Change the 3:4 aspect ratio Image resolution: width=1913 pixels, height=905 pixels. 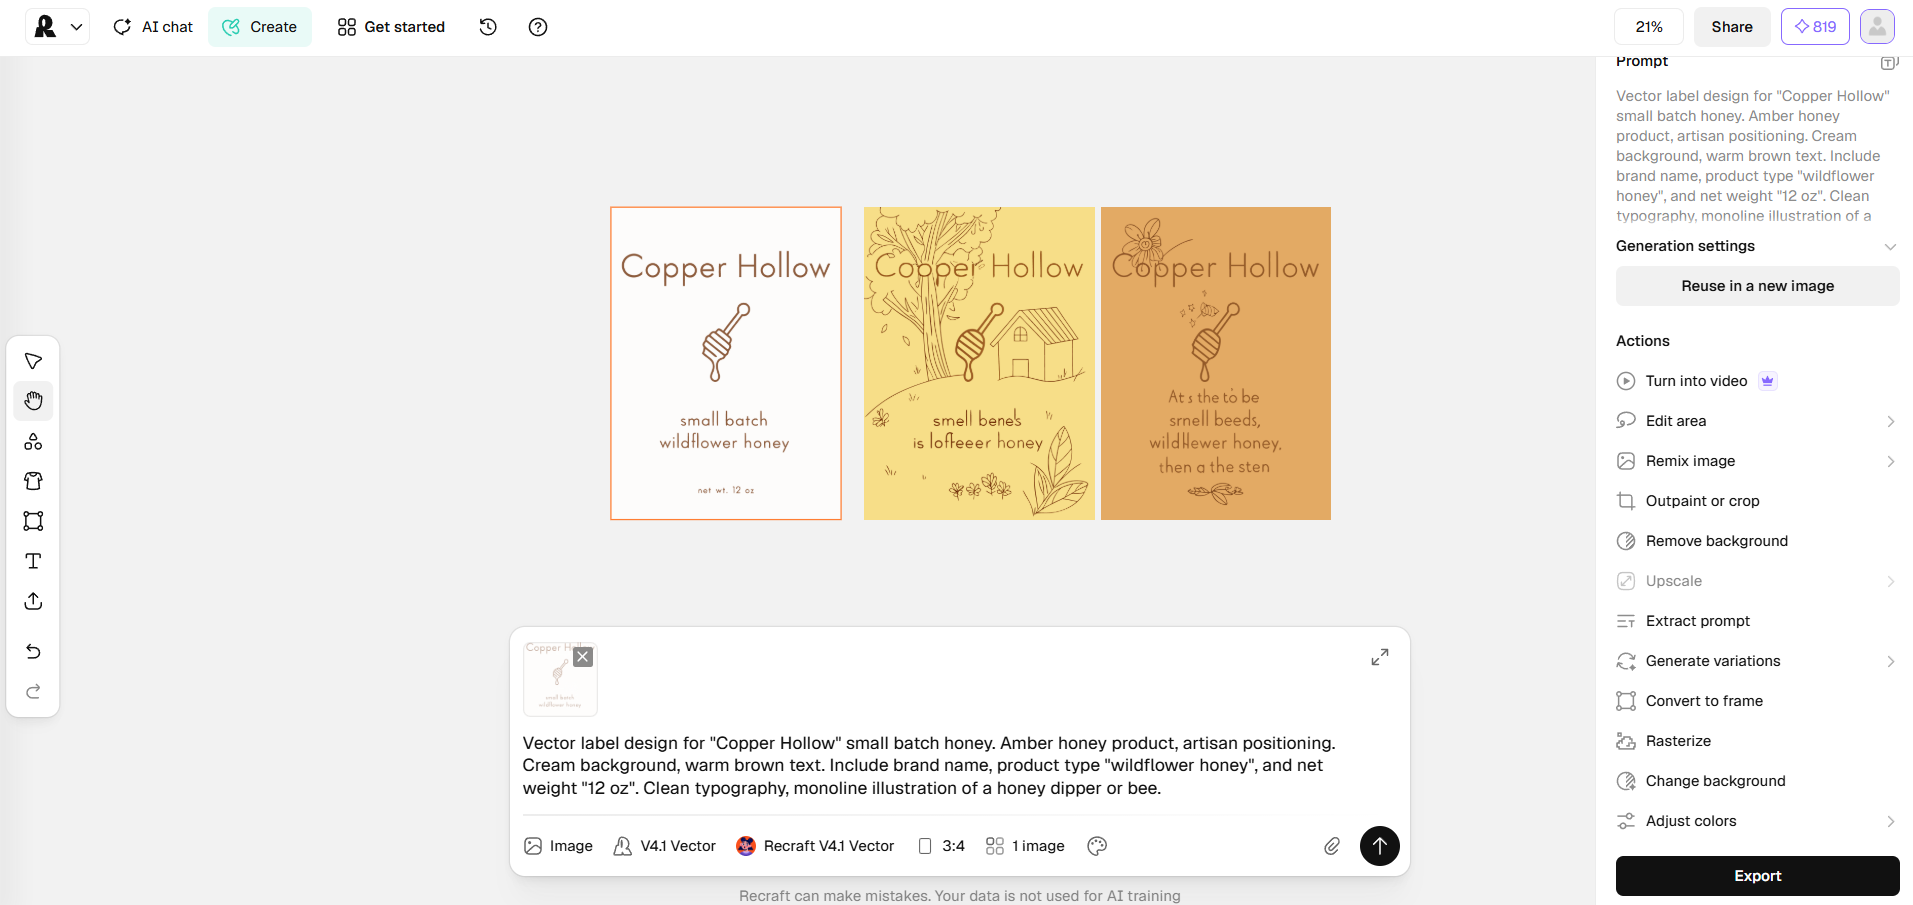pos(941,846)
